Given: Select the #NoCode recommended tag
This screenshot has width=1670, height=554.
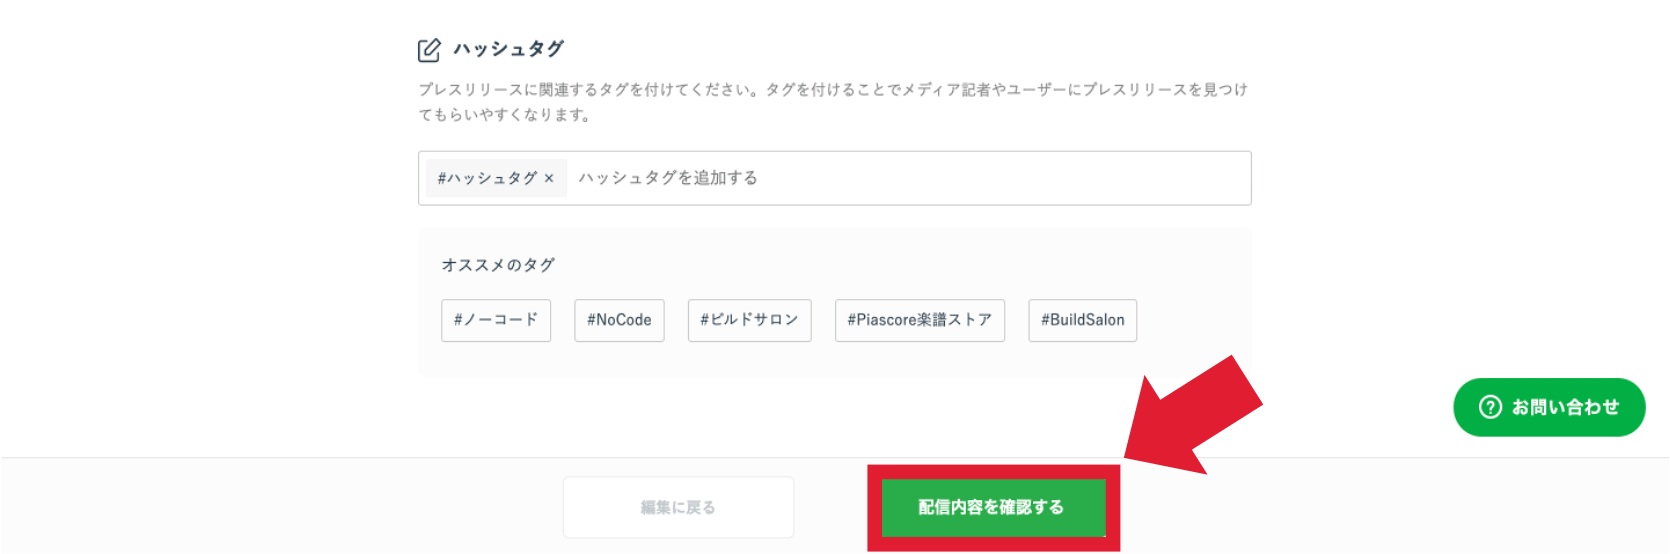Looking at the screenshot, I should click(x=619, y=320).
